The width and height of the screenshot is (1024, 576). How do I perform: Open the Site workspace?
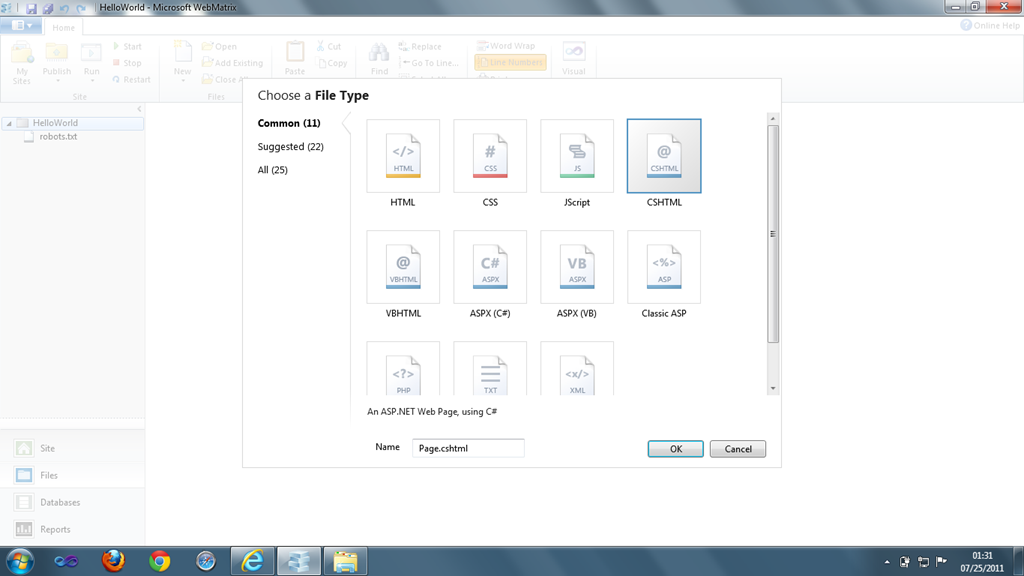coord(72,448)
